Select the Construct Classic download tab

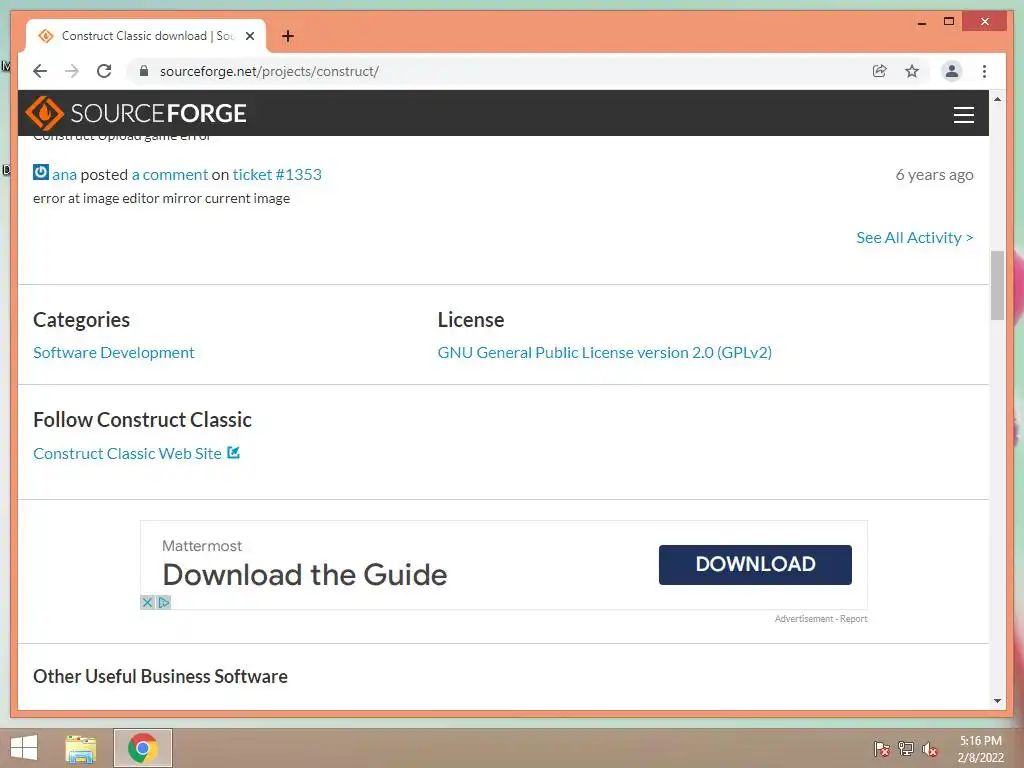click(x=146, y=36)
